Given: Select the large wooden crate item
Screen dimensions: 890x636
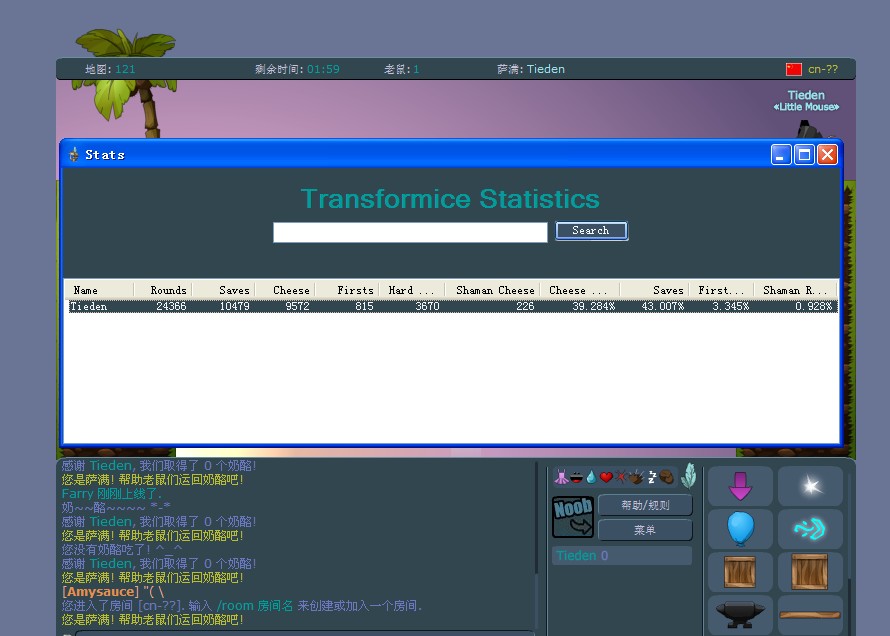Looking at the screenshot, I should 810,572.
